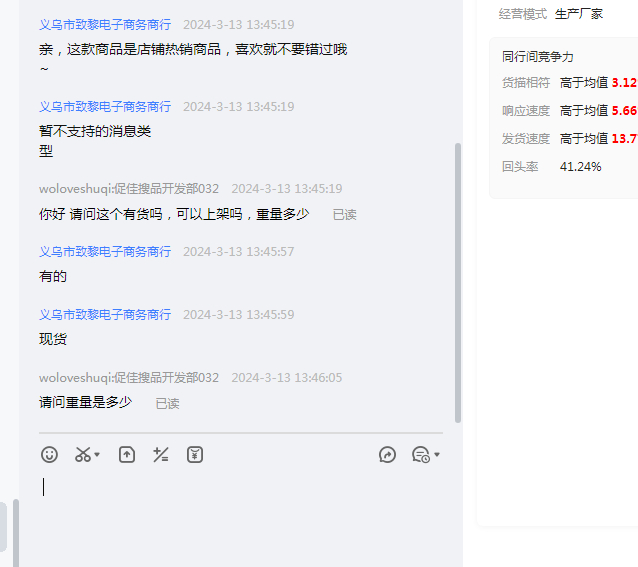638x567 pixels.
Task: Click the first 义乌市致黎电子商务商行 sender name
Action: point(105,24)
